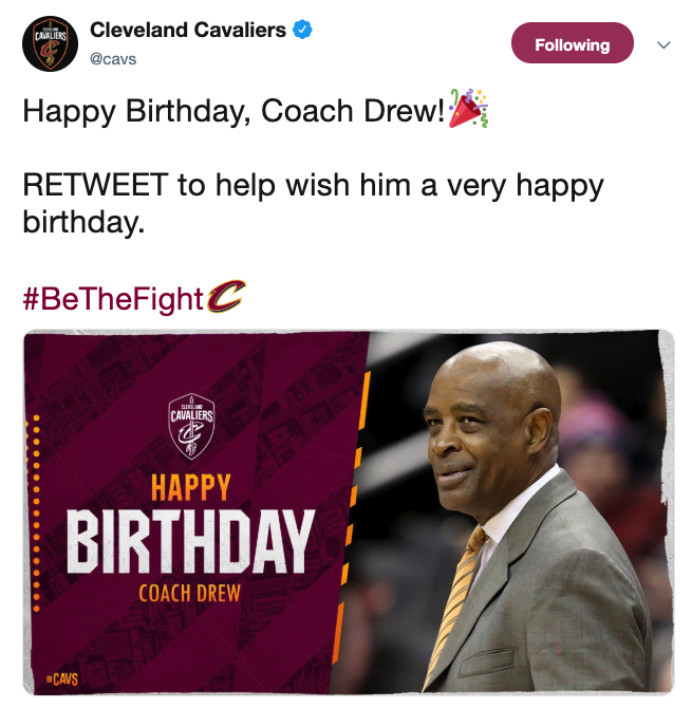Open the Cleveland Cavaliers profile avatar
692x708 pixels.
tap(50, 44)
